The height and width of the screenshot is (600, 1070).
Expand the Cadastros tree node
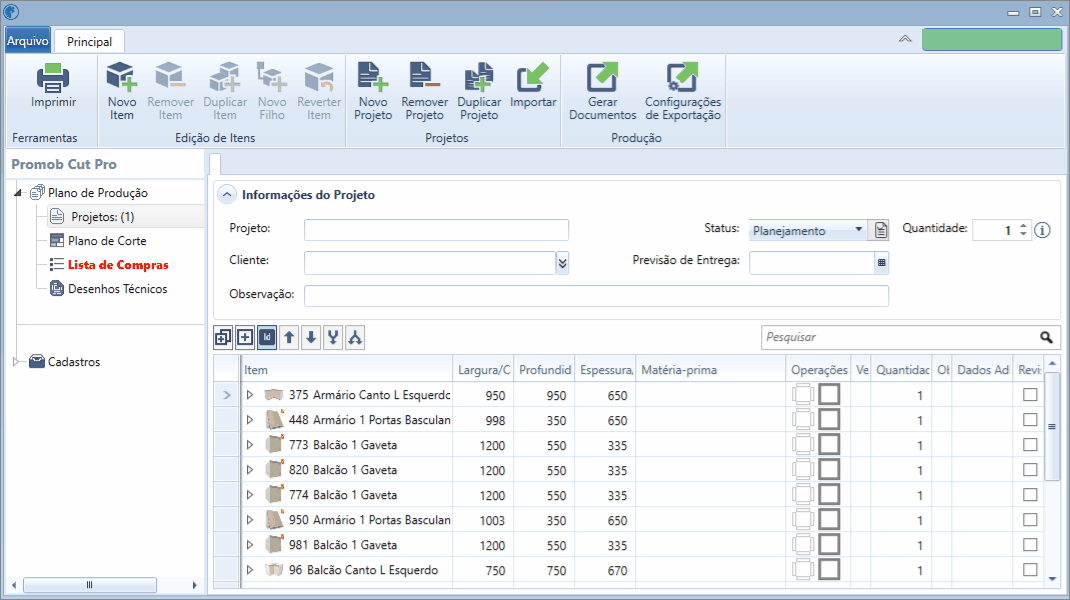point(16,362)
